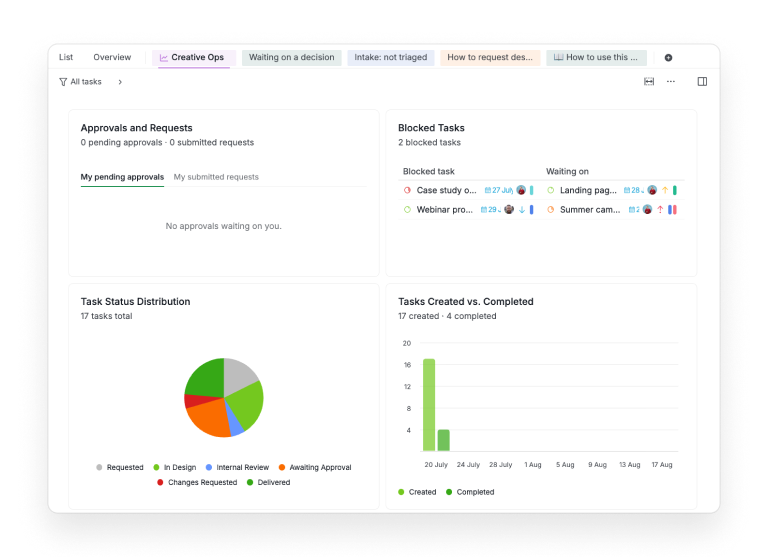Toggle the Completed series legend

(470, 492)
